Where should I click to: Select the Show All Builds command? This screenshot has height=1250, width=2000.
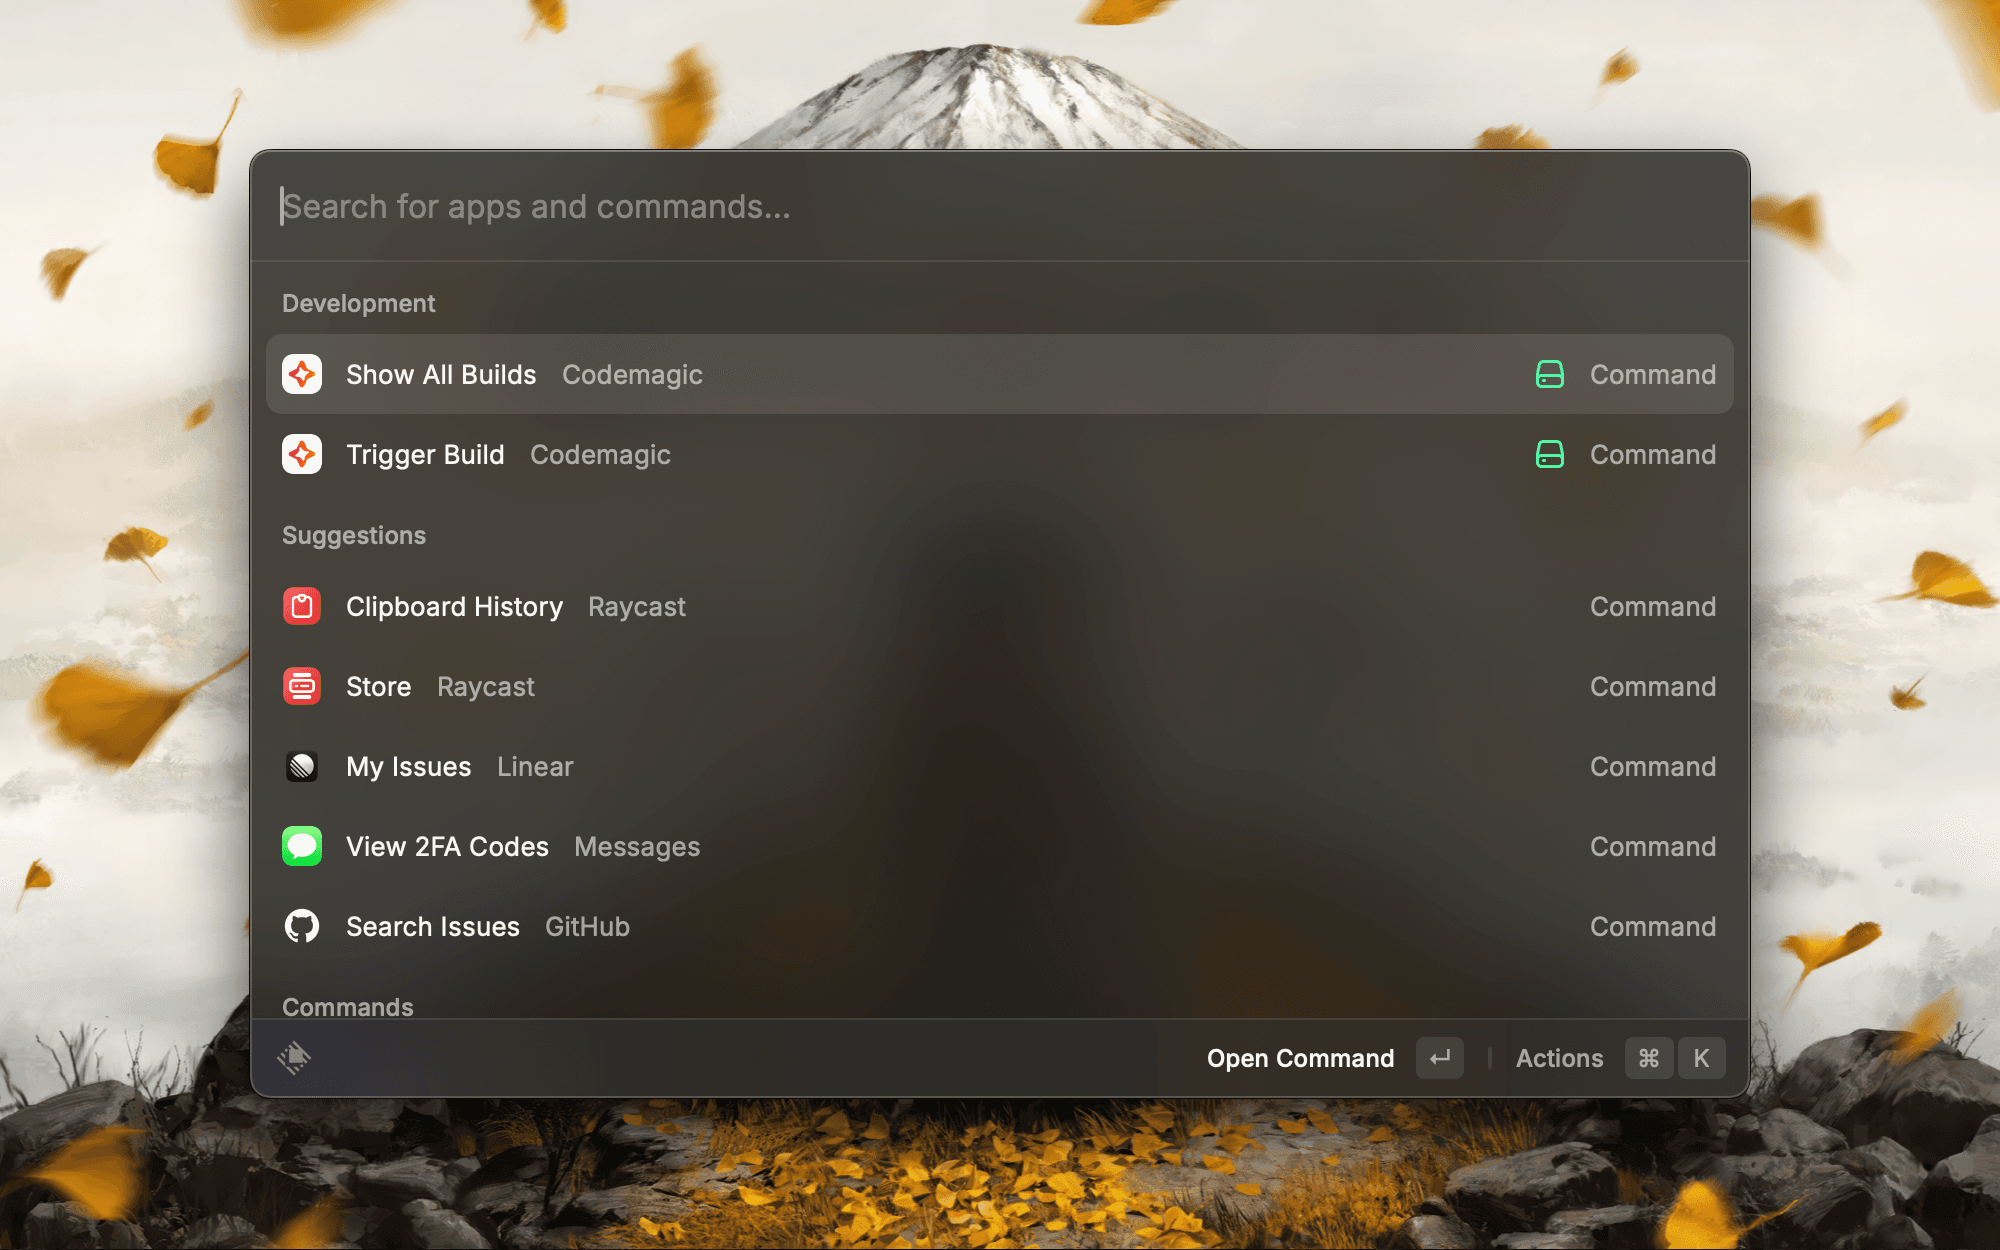point(441,375)
